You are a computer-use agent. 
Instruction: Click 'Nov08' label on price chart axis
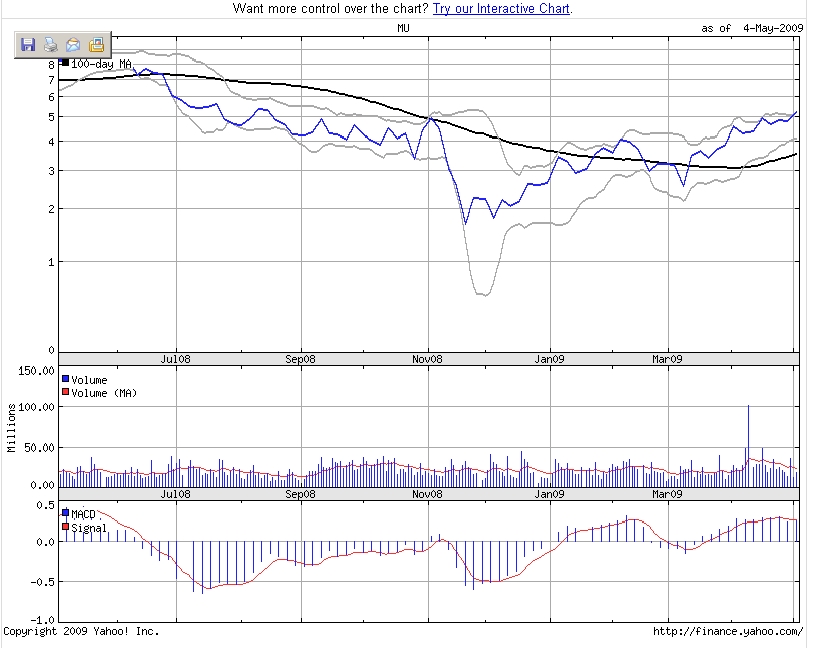427,359
